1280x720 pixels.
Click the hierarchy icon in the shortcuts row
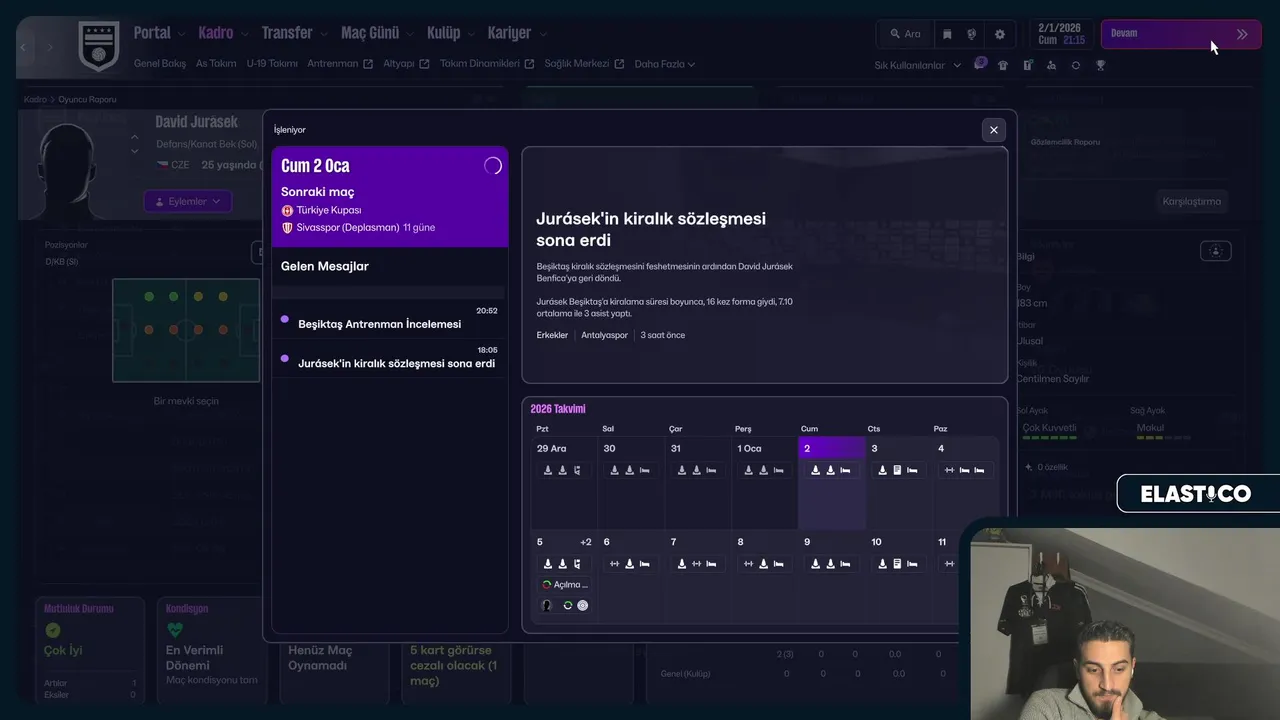pyautogui.click(x=1051, y=65)
